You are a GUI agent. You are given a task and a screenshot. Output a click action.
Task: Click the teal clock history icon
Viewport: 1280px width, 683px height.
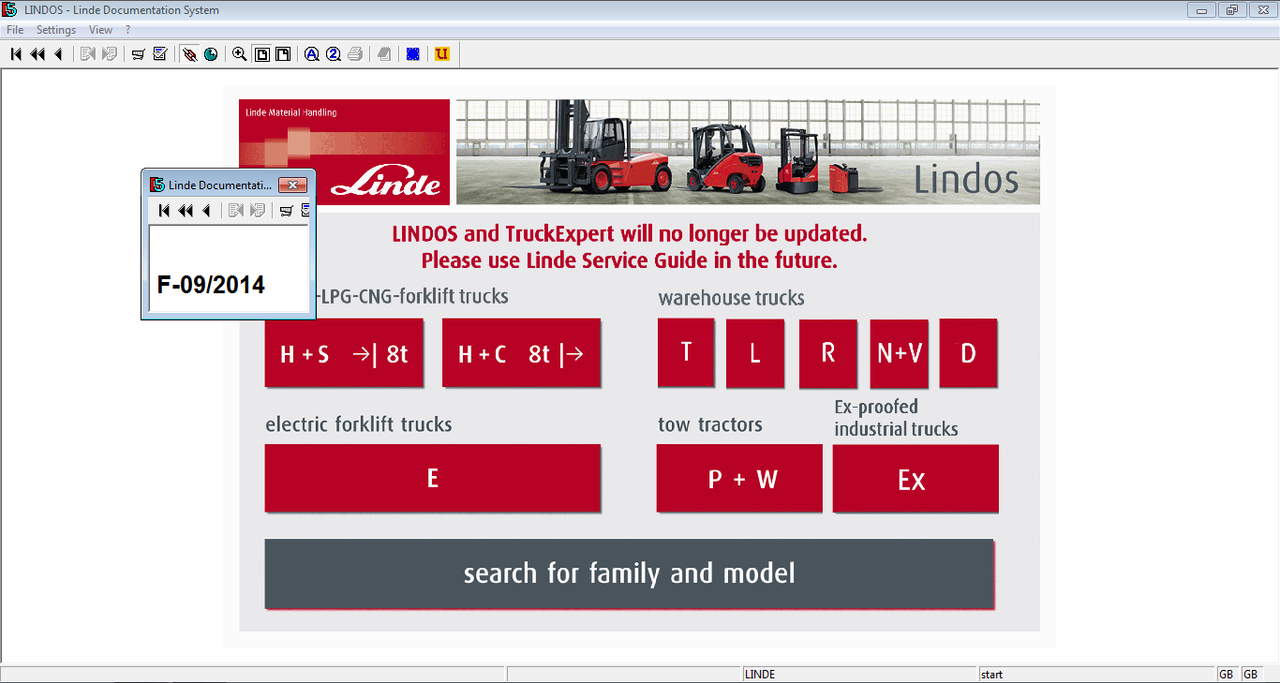[x=211, y=54]
